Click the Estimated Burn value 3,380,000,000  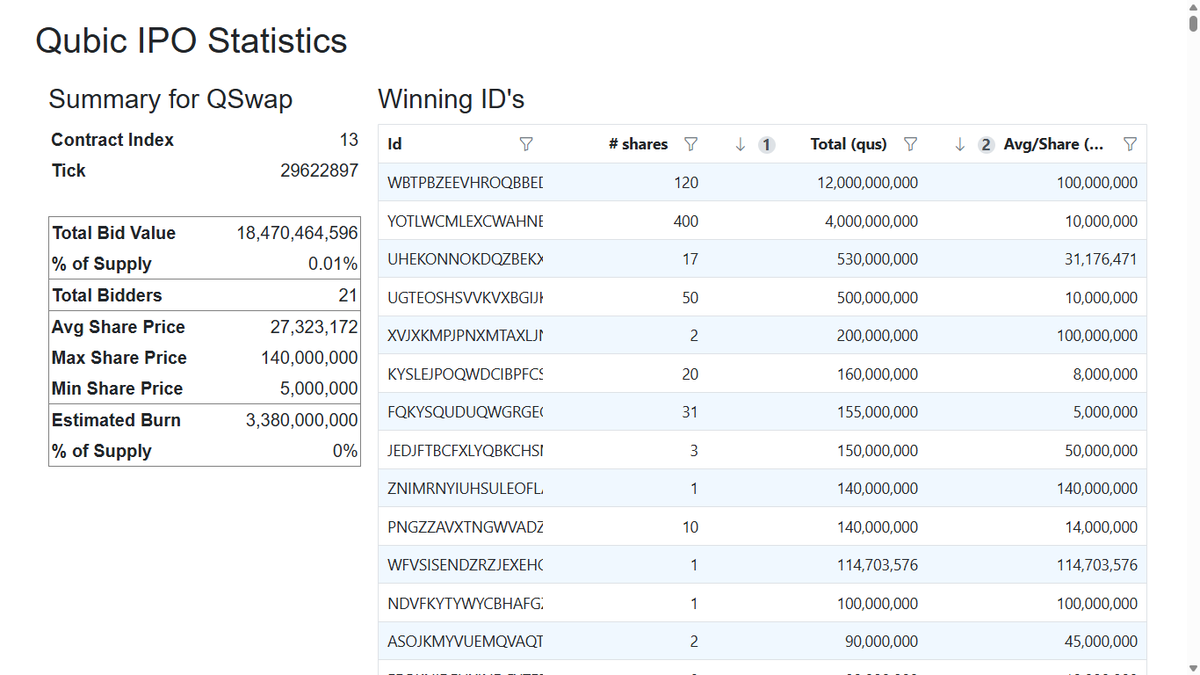coord(302,420)
